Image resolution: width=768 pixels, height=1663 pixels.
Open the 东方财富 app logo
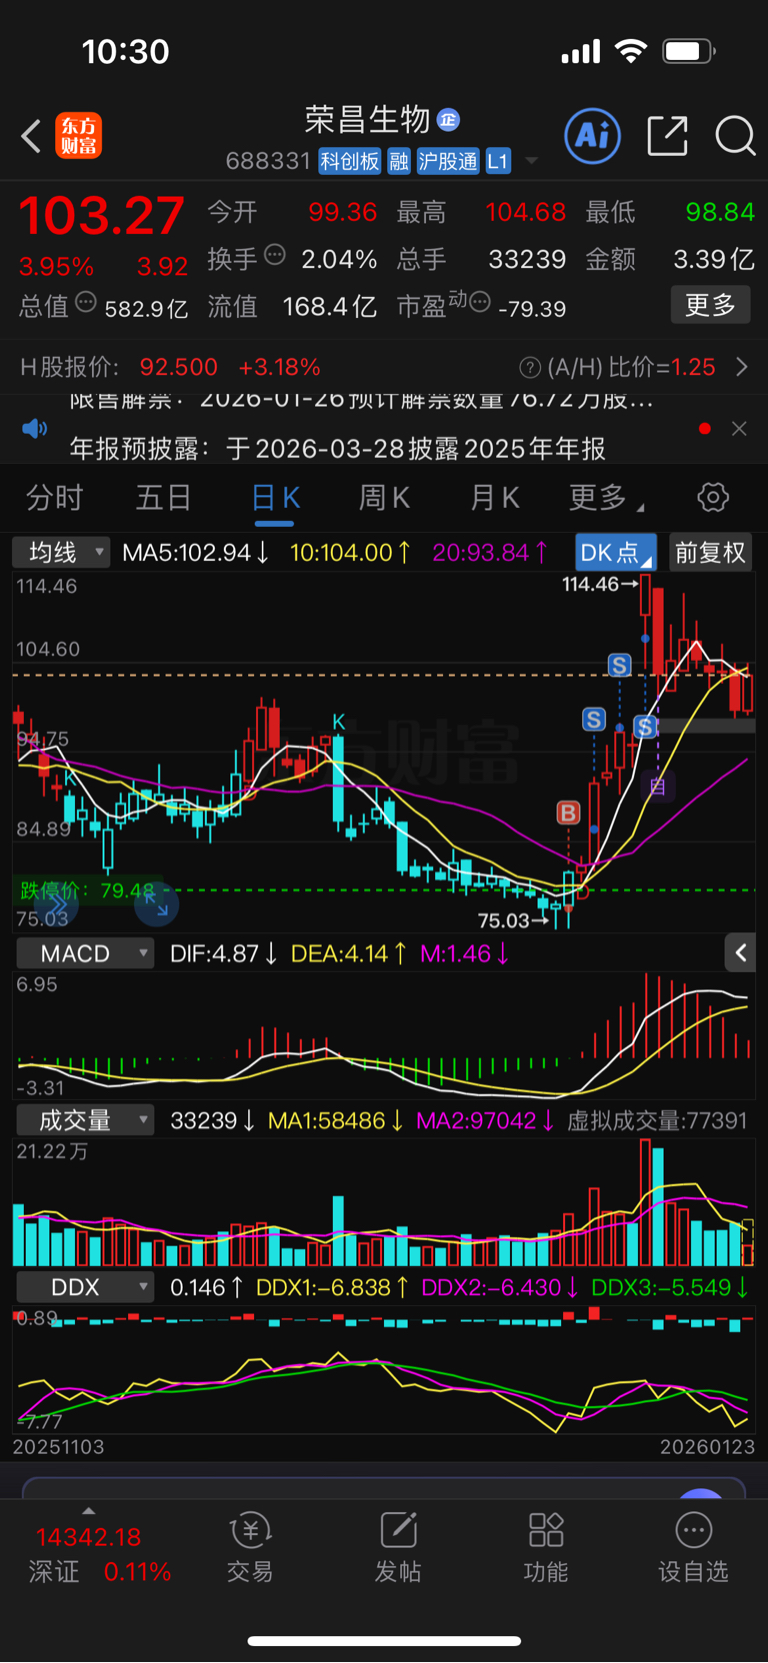[78, 136]
